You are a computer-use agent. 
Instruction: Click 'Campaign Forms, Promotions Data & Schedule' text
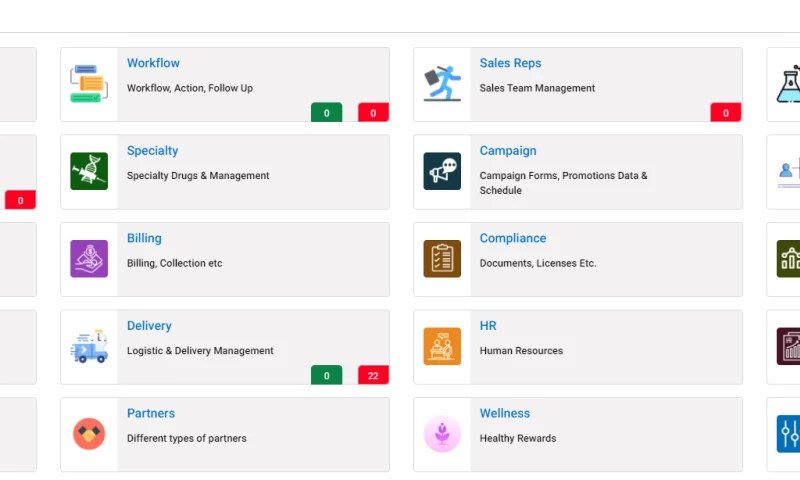point(563,183)
